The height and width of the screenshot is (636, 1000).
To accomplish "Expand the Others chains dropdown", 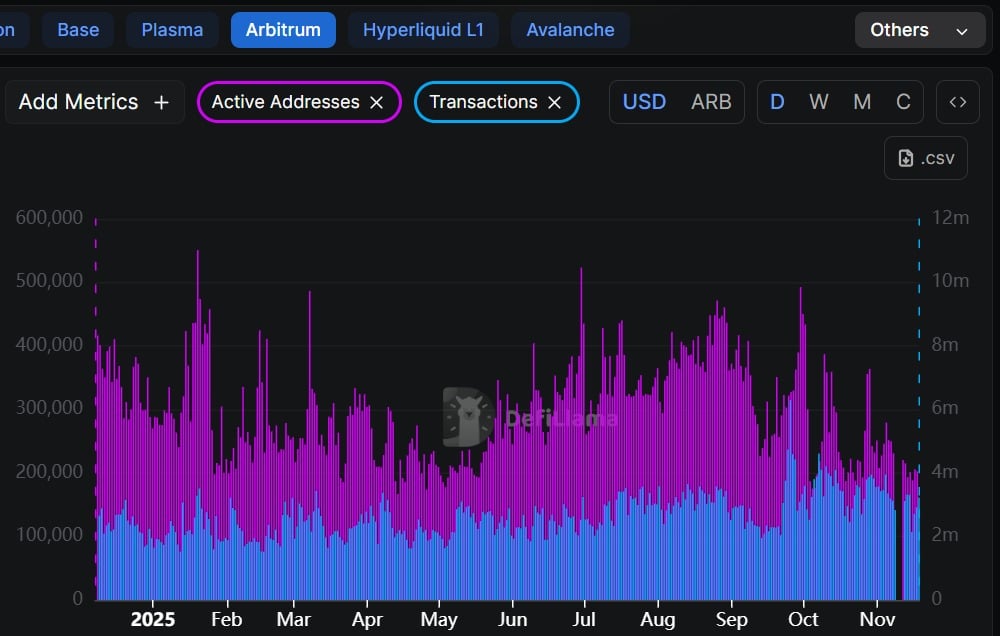I will point(920,30).
